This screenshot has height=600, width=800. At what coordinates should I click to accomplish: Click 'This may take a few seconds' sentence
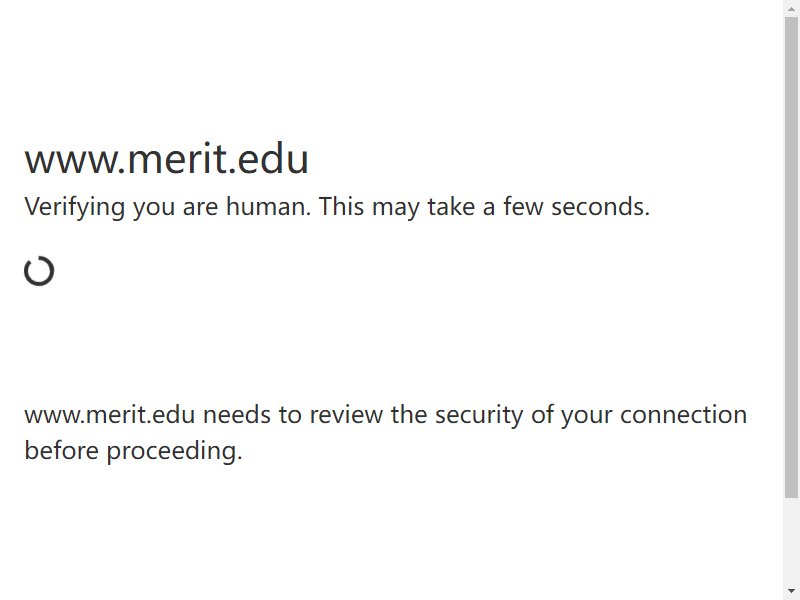pyautogui.click(x=484, y=207)
